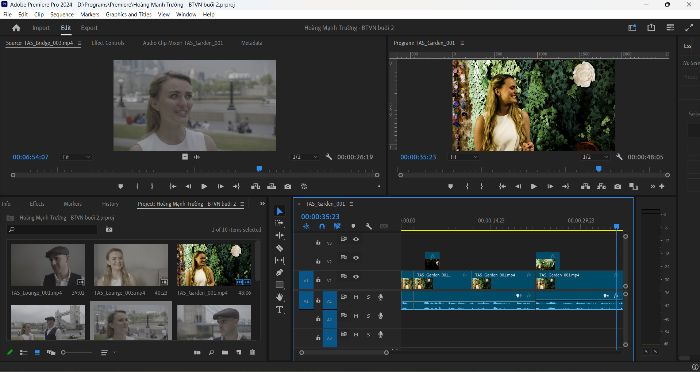The height and width of the screenshot is (372, 700).
Task: Click the Home icon in the header
Action: coord(16,28)
